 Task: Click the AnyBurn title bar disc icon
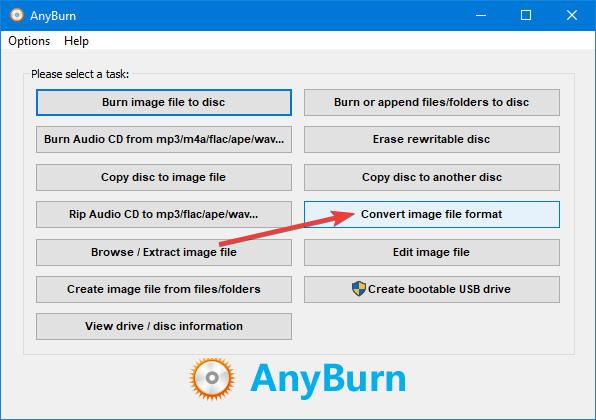coord(17,15)
